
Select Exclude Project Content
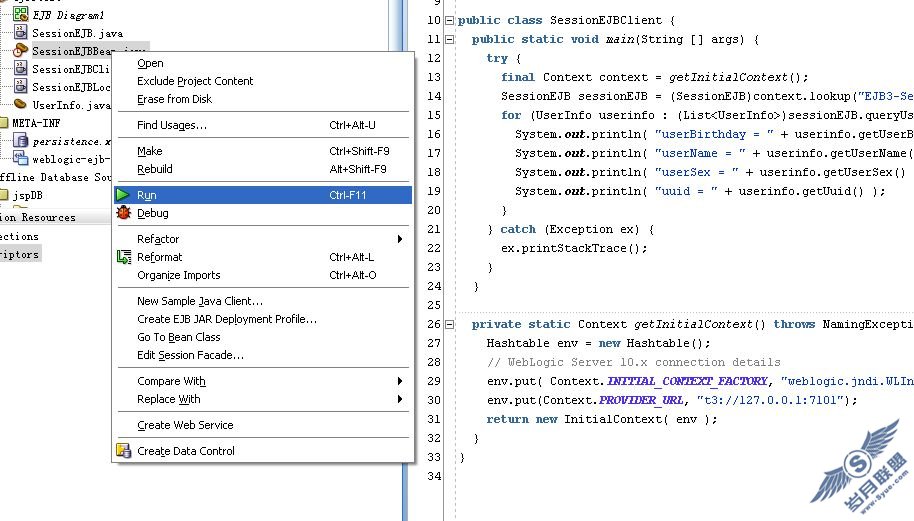tap(195, 81)
